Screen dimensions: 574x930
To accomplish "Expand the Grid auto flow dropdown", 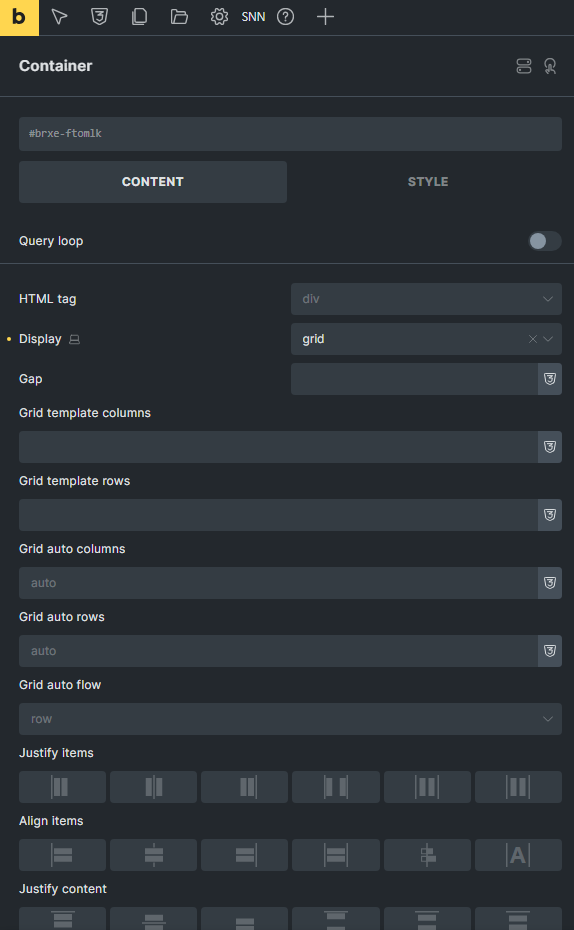I will (291, 719).
